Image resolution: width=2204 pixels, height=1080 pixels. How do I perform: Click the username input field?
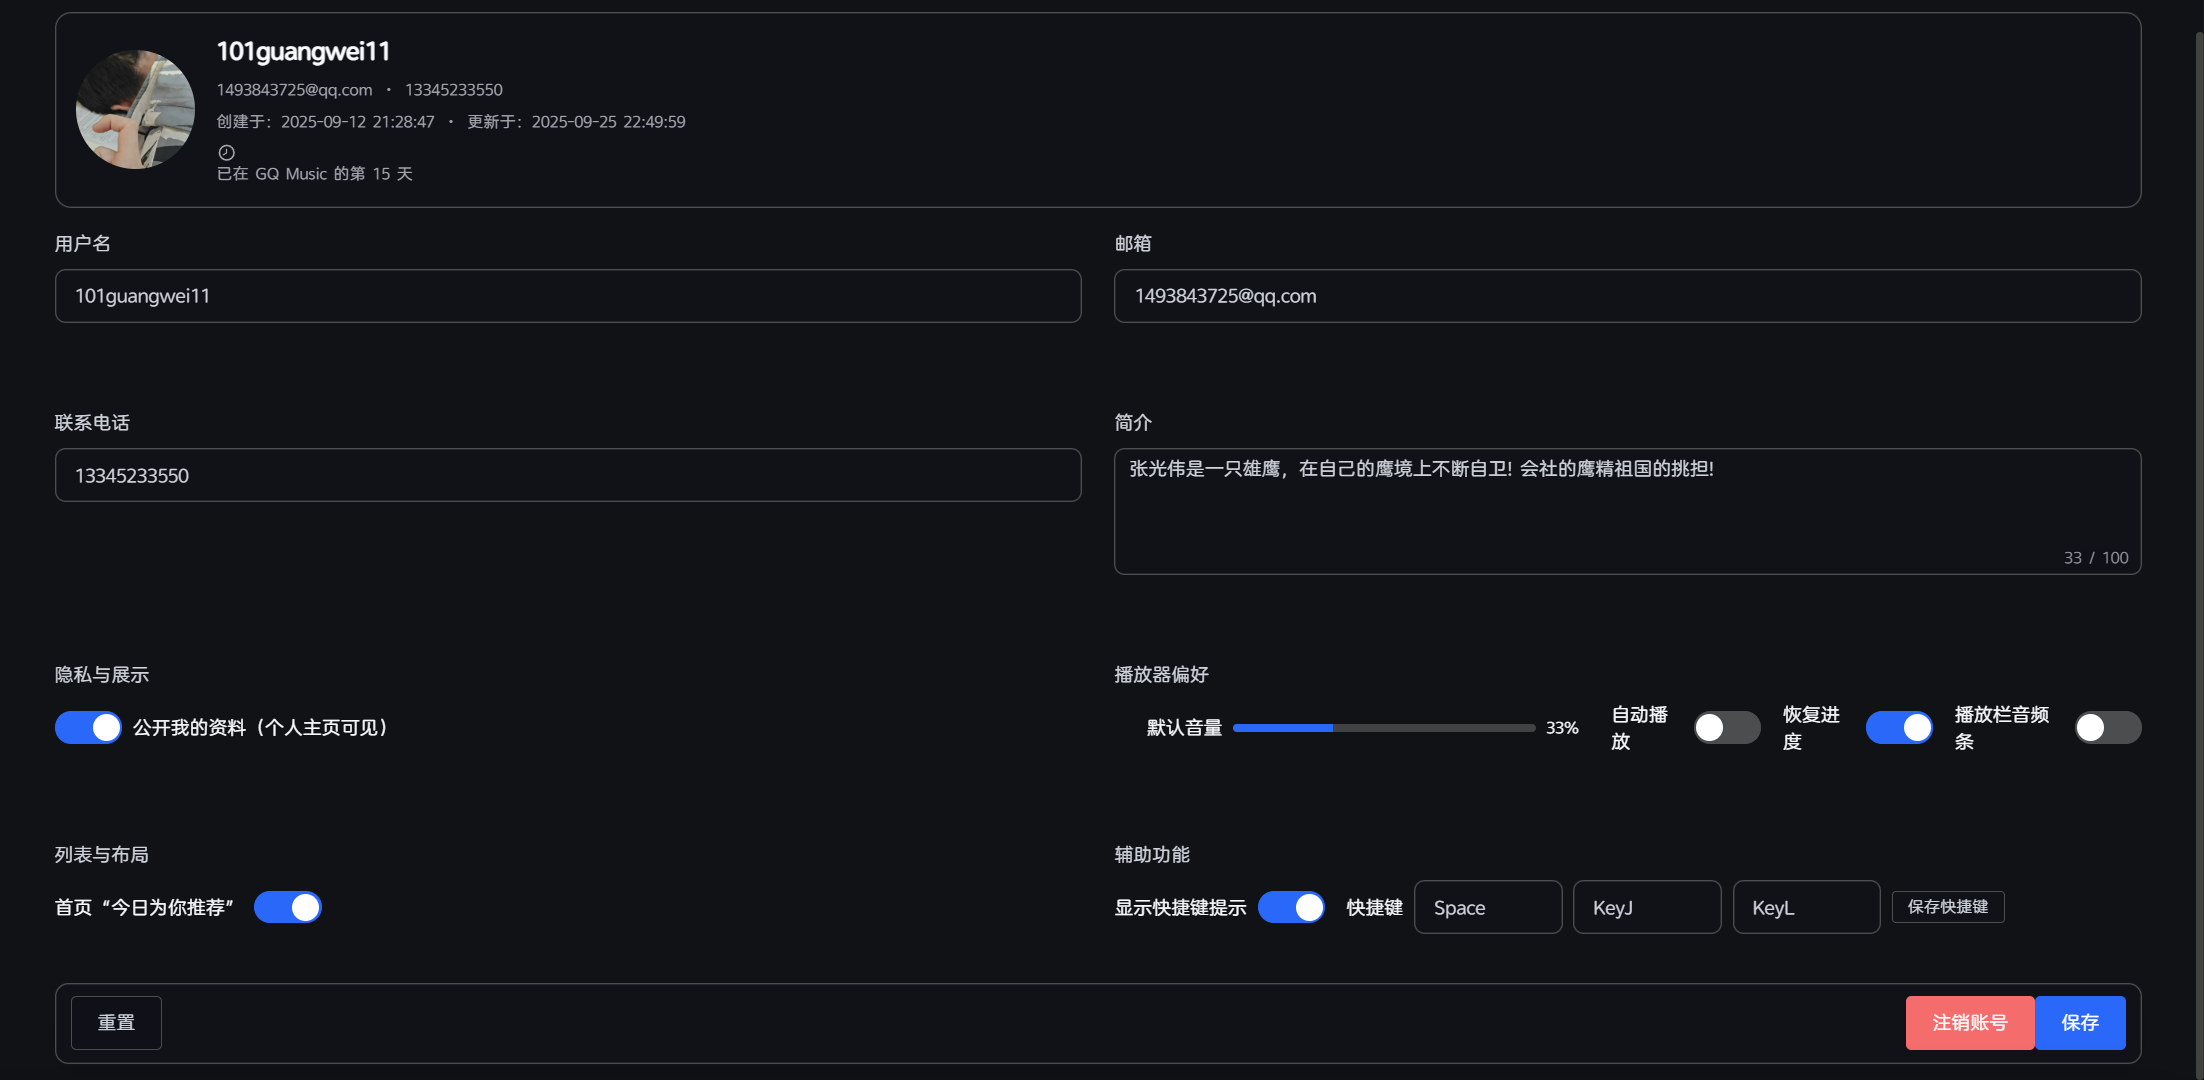pyautogui.click(x=568, y=296)
